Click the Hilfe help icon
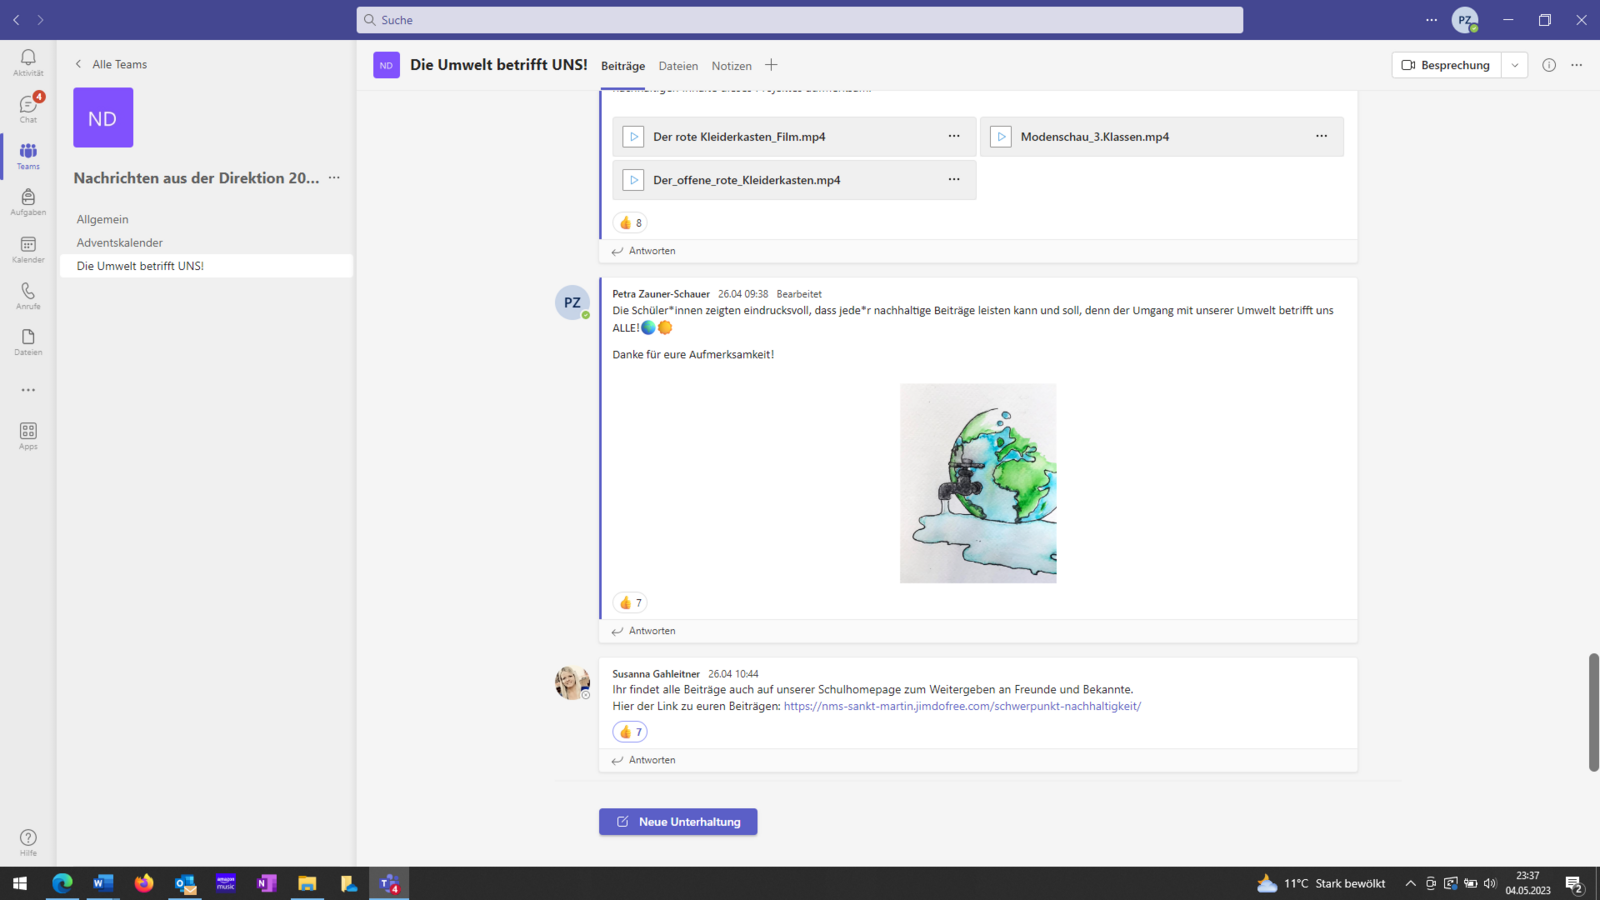 tap(28, 842)
